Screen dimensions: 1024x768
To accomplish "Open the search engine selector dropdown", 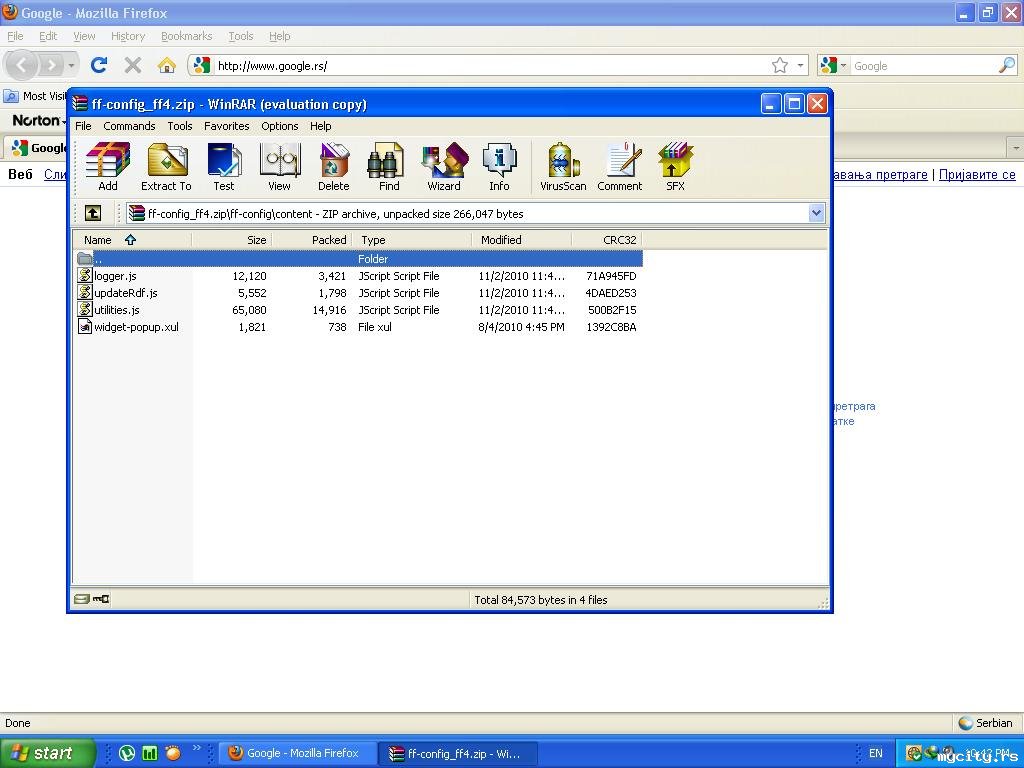I will click(835, 66).
